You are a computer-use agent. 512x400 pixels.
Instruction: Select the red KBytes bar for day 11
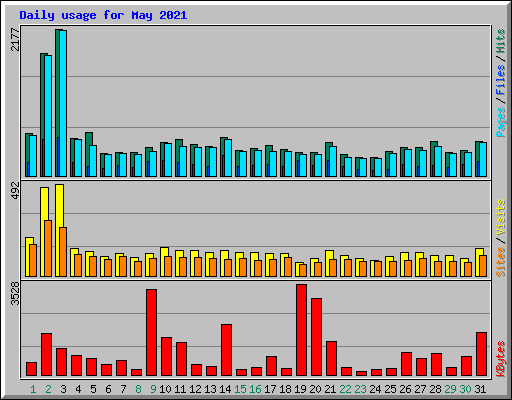(x=181, y=359)
